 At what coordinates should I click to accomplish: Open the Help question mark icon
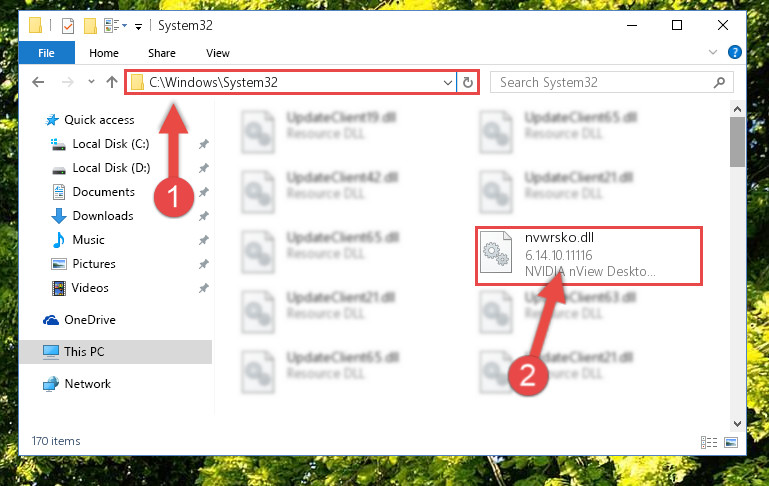coord(735,52)
